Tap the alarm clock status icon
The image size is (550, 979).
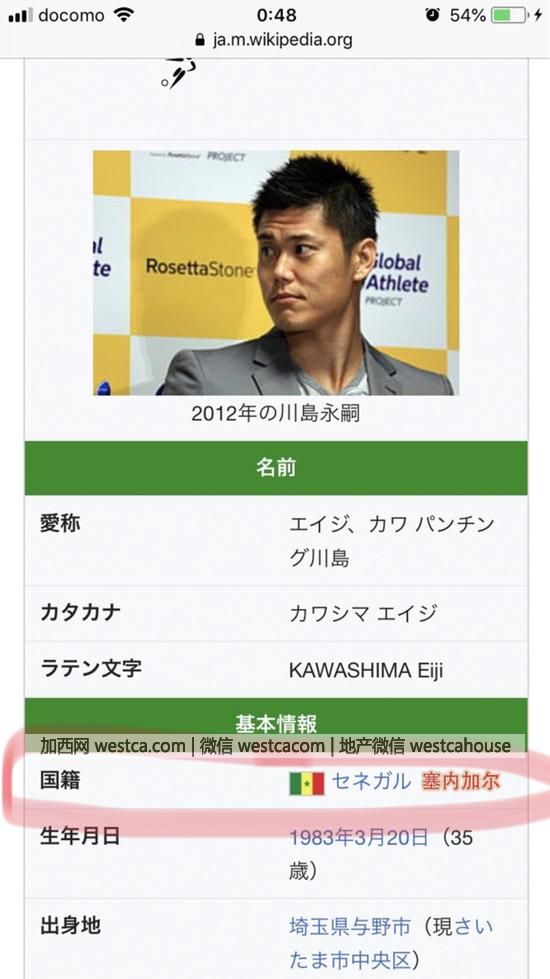point(432,15)
